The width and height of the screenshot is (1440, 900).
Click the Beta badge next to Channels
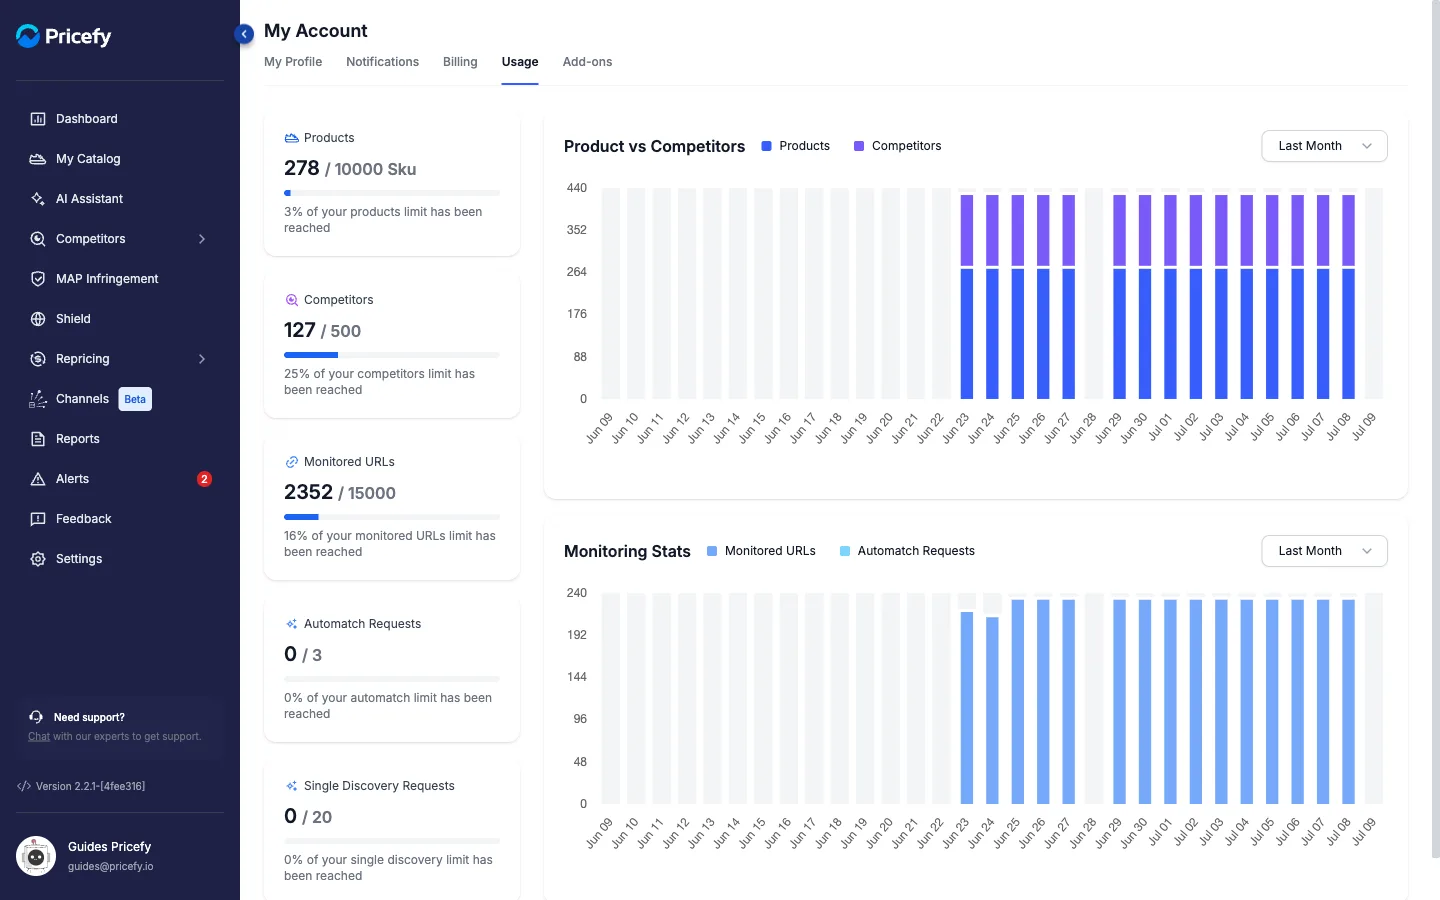(135, 399)
